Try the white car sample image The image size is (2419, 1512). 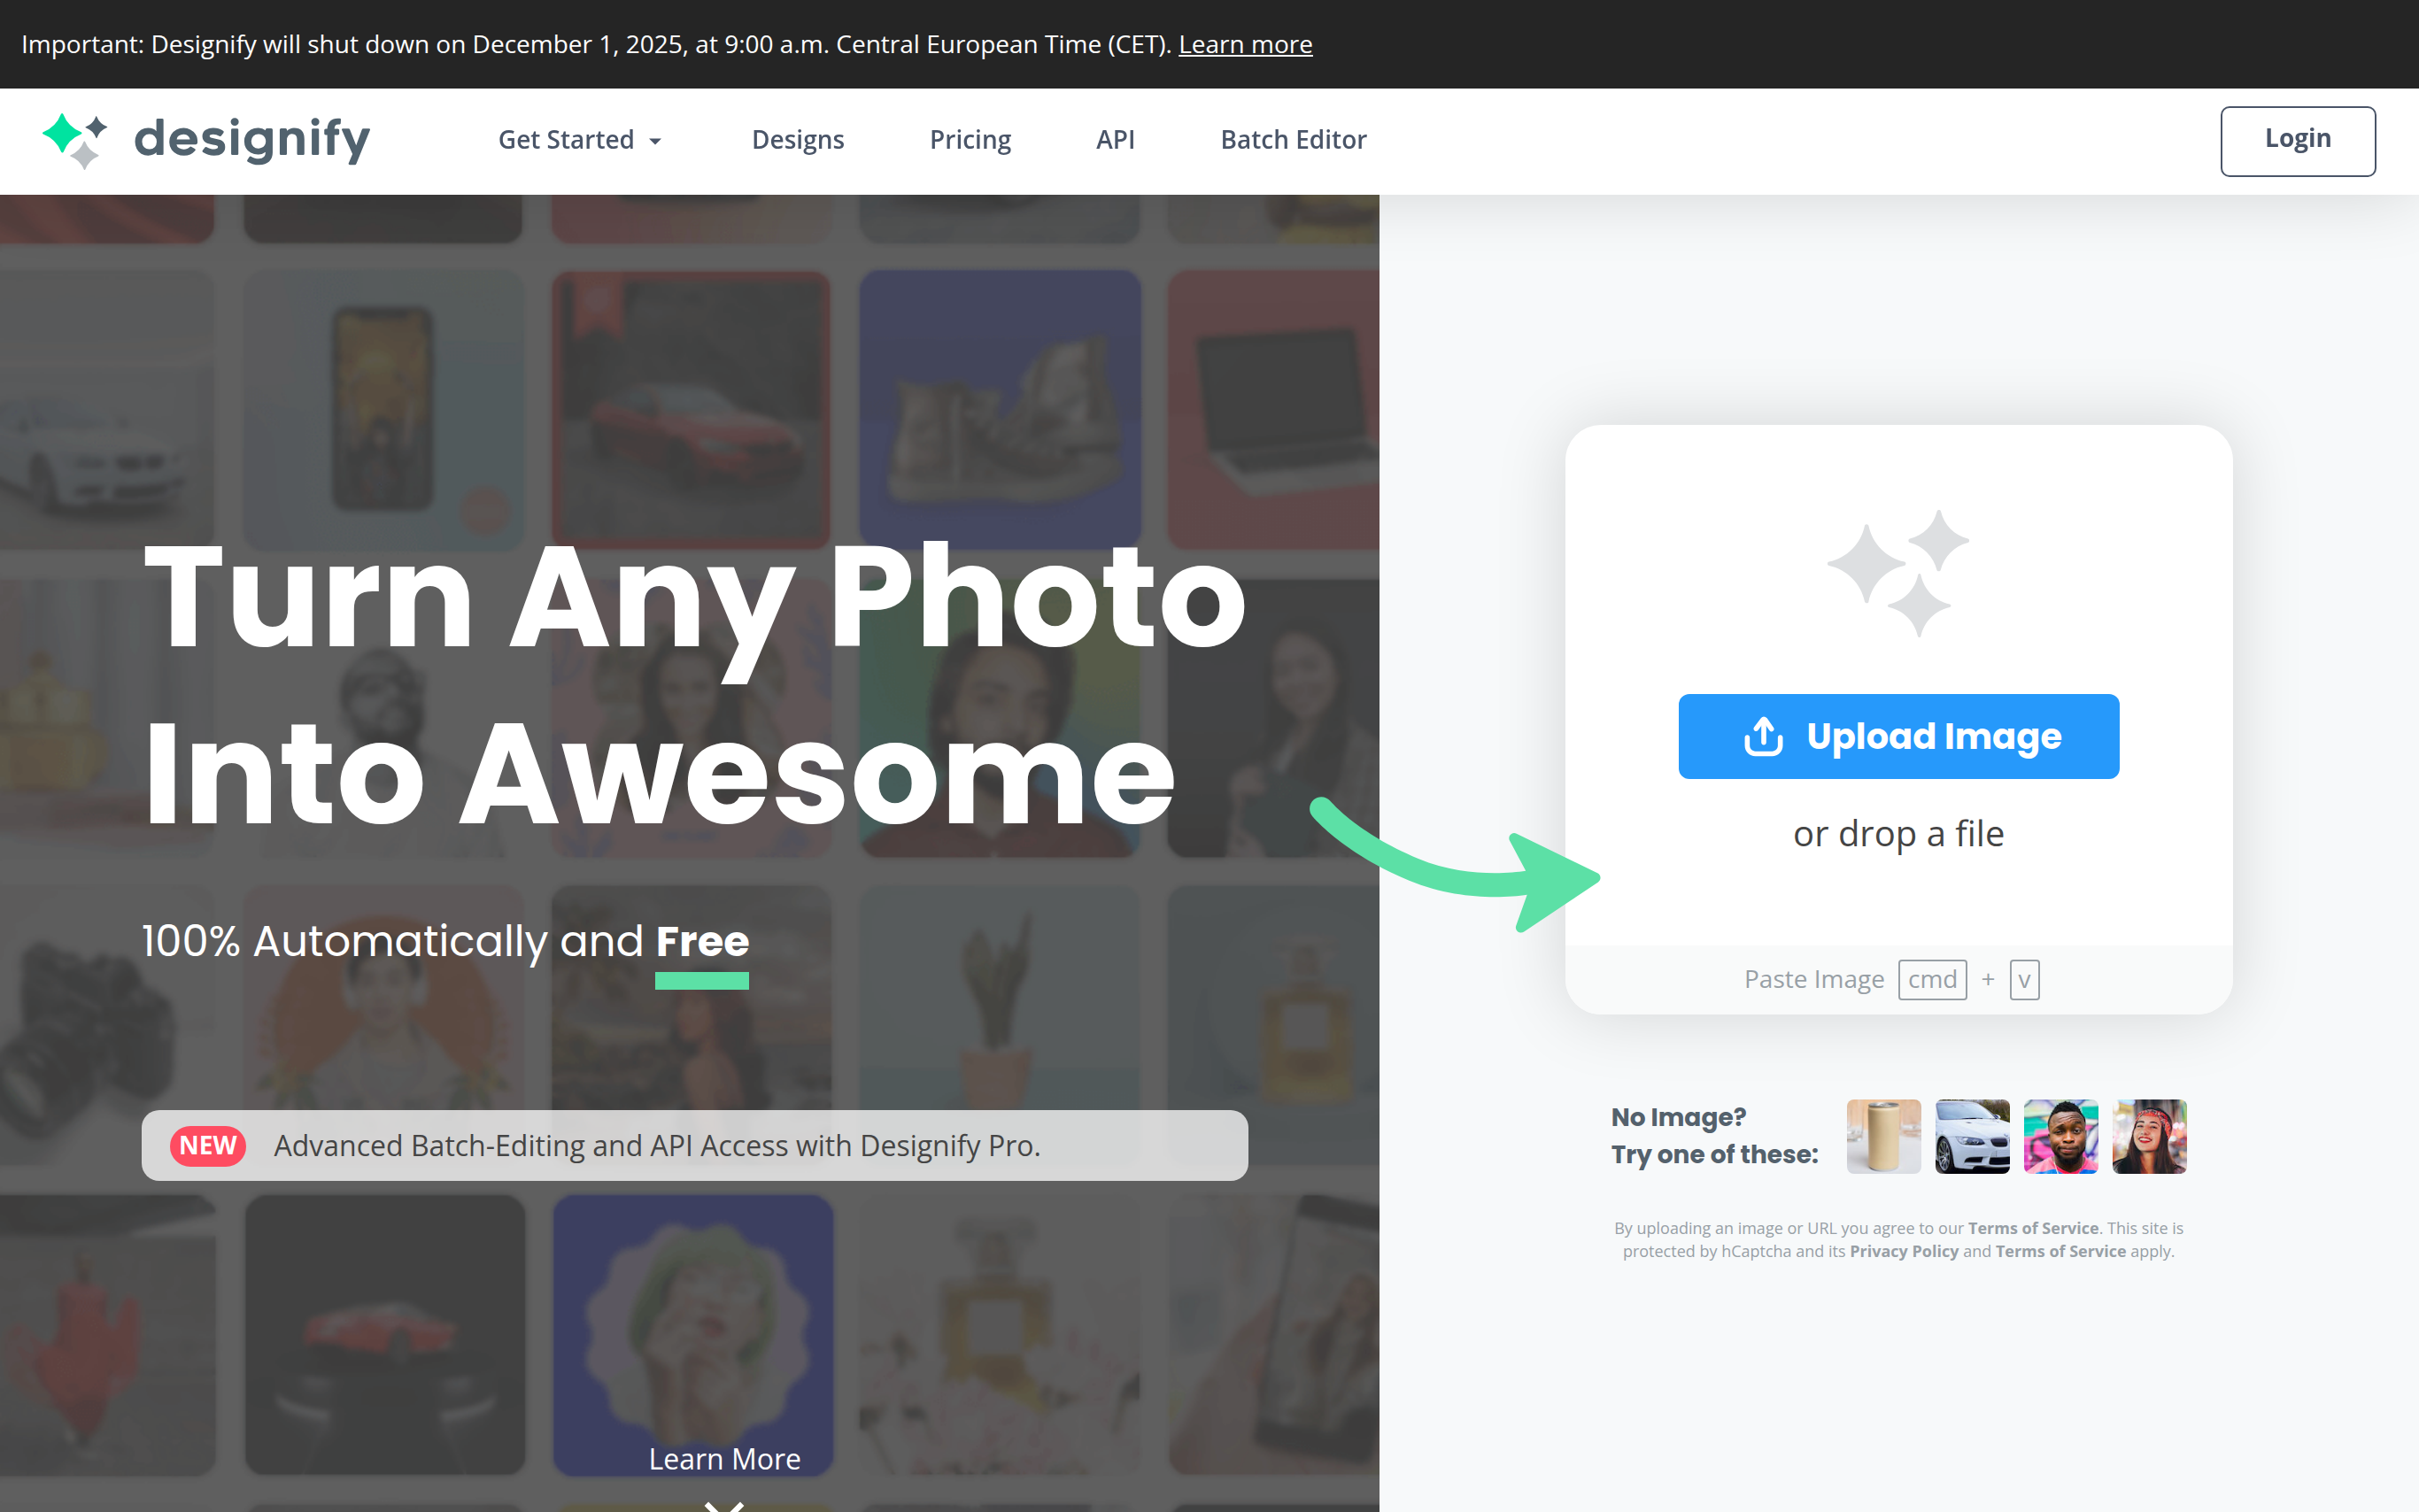1971,1137
